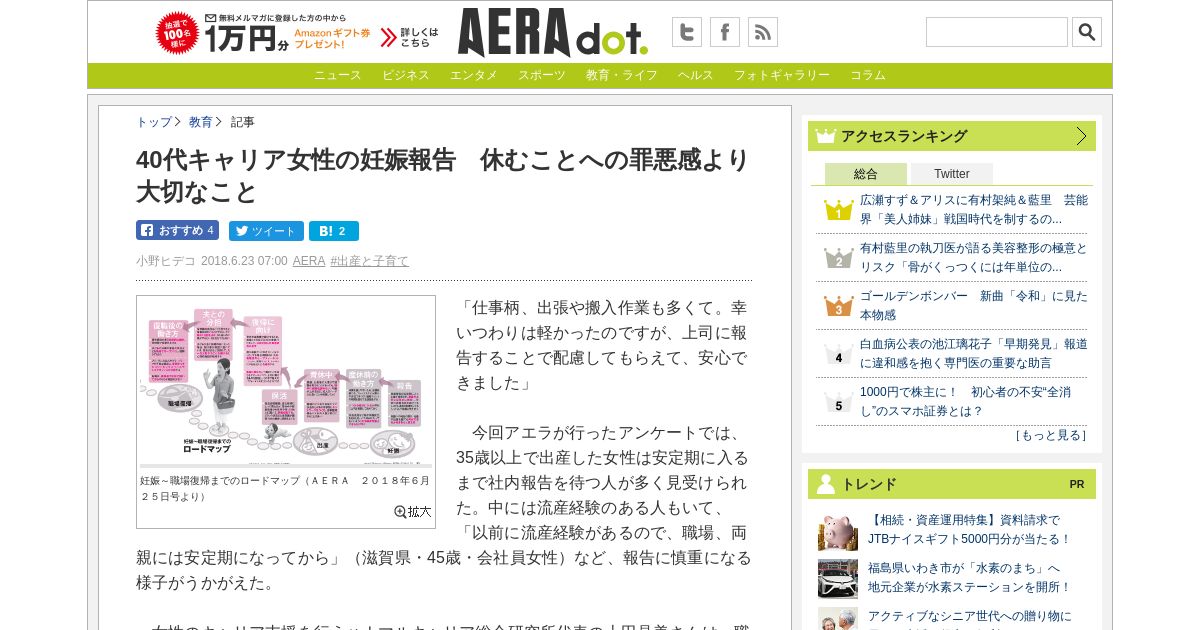The width and height of the screenshot is (1200, 630).
Task: Open the エンタメ menu
Action: point(474,76)
